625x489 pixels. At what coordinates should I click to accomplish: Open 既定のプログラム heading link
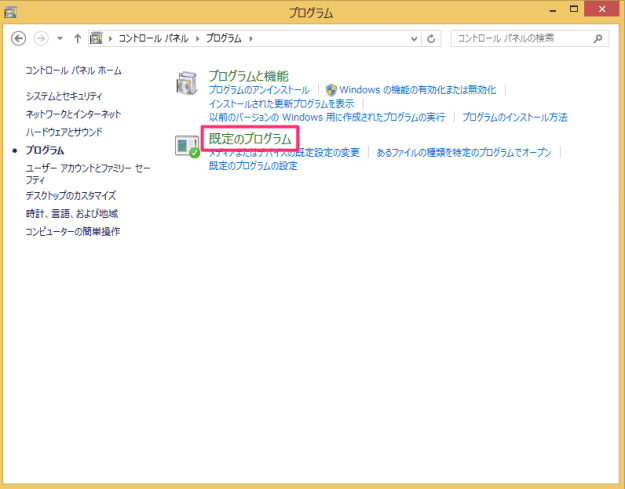point(250,138)
